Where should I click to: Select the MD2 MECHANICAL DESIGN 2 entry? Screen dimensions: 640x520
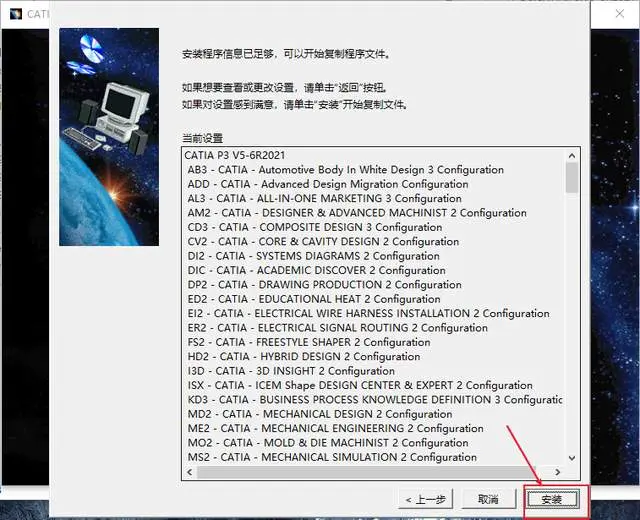320,414
